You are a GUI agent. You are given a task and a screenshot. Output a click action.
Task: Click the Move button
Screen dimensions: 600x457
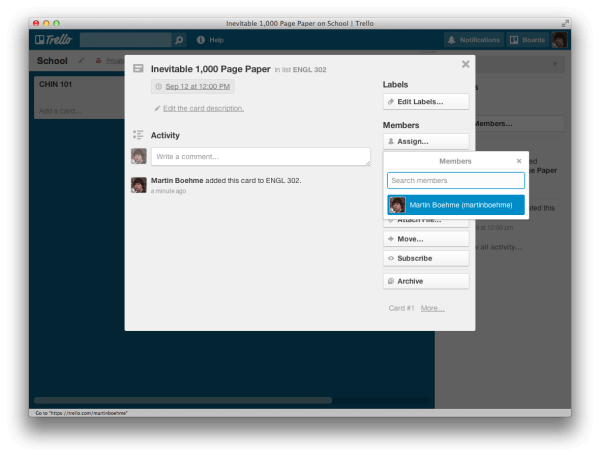point(426,239)
